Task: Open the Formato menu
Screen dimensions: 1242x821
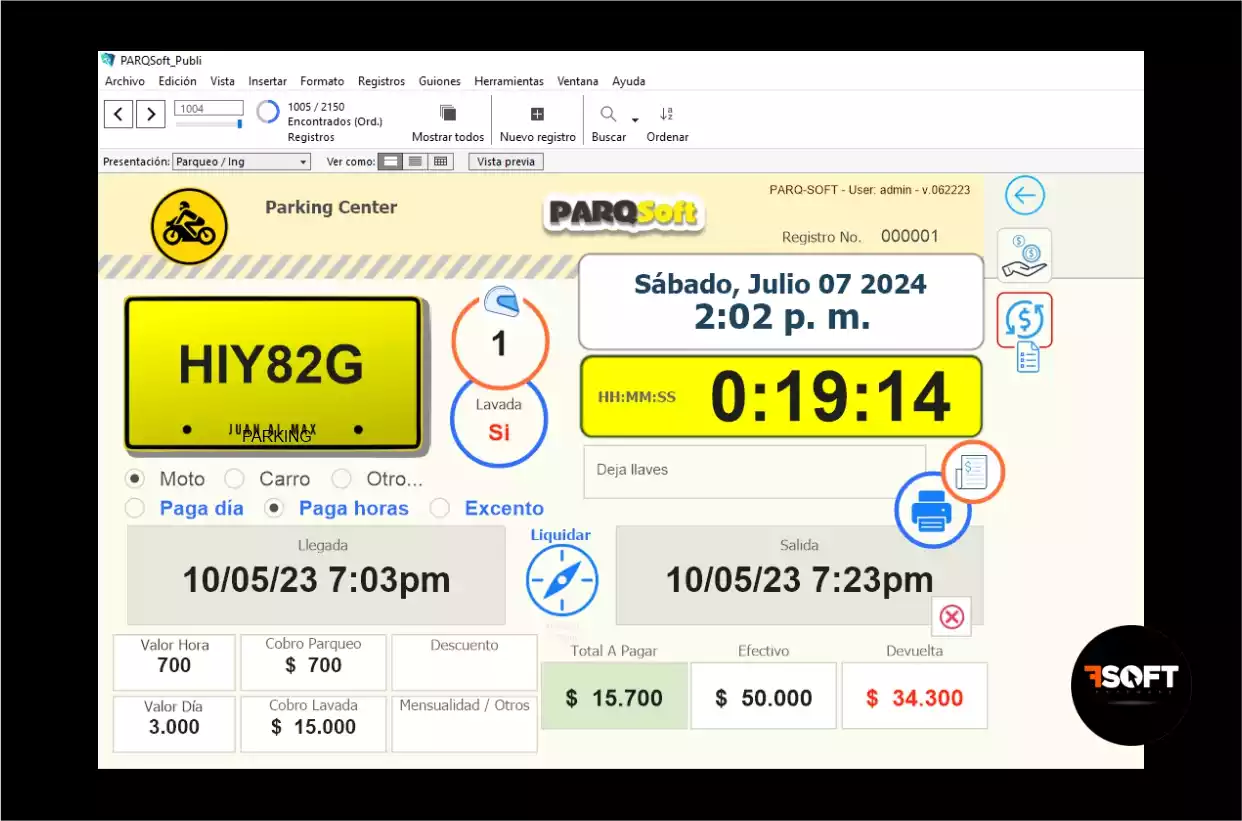Action: [x=322, y=81]
